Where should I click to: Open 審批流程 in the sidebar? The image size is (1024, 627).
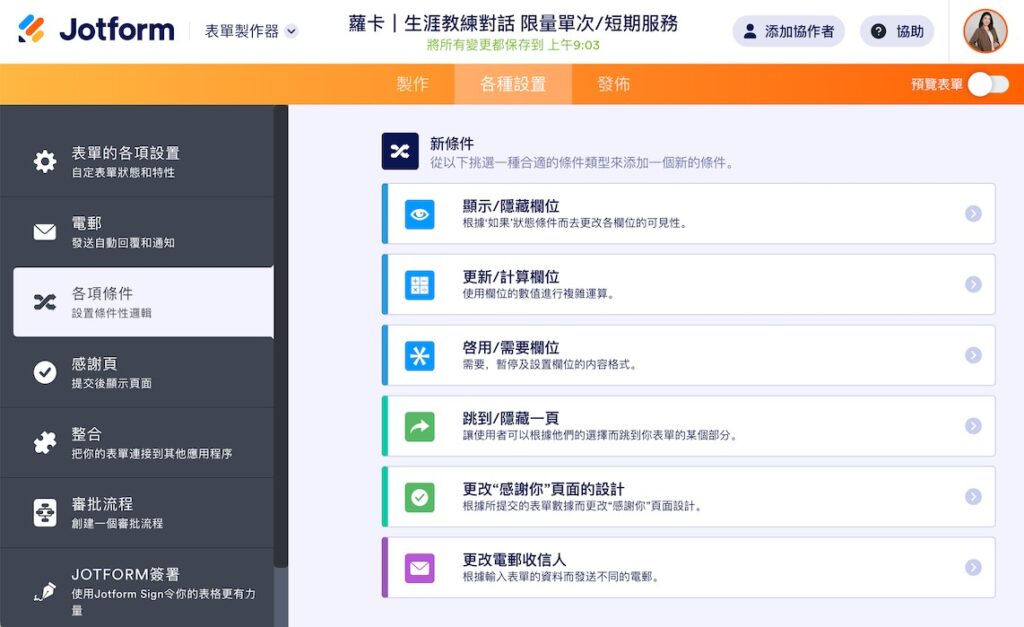click(x=137, y=513)
